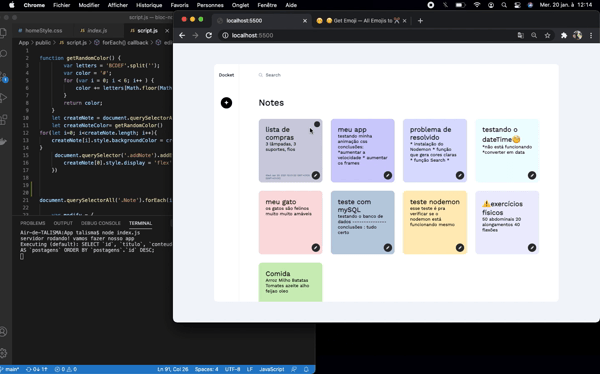600x374 pixels.
Task: Select the TERMINAL panel tab
Action: coord(140,223)
